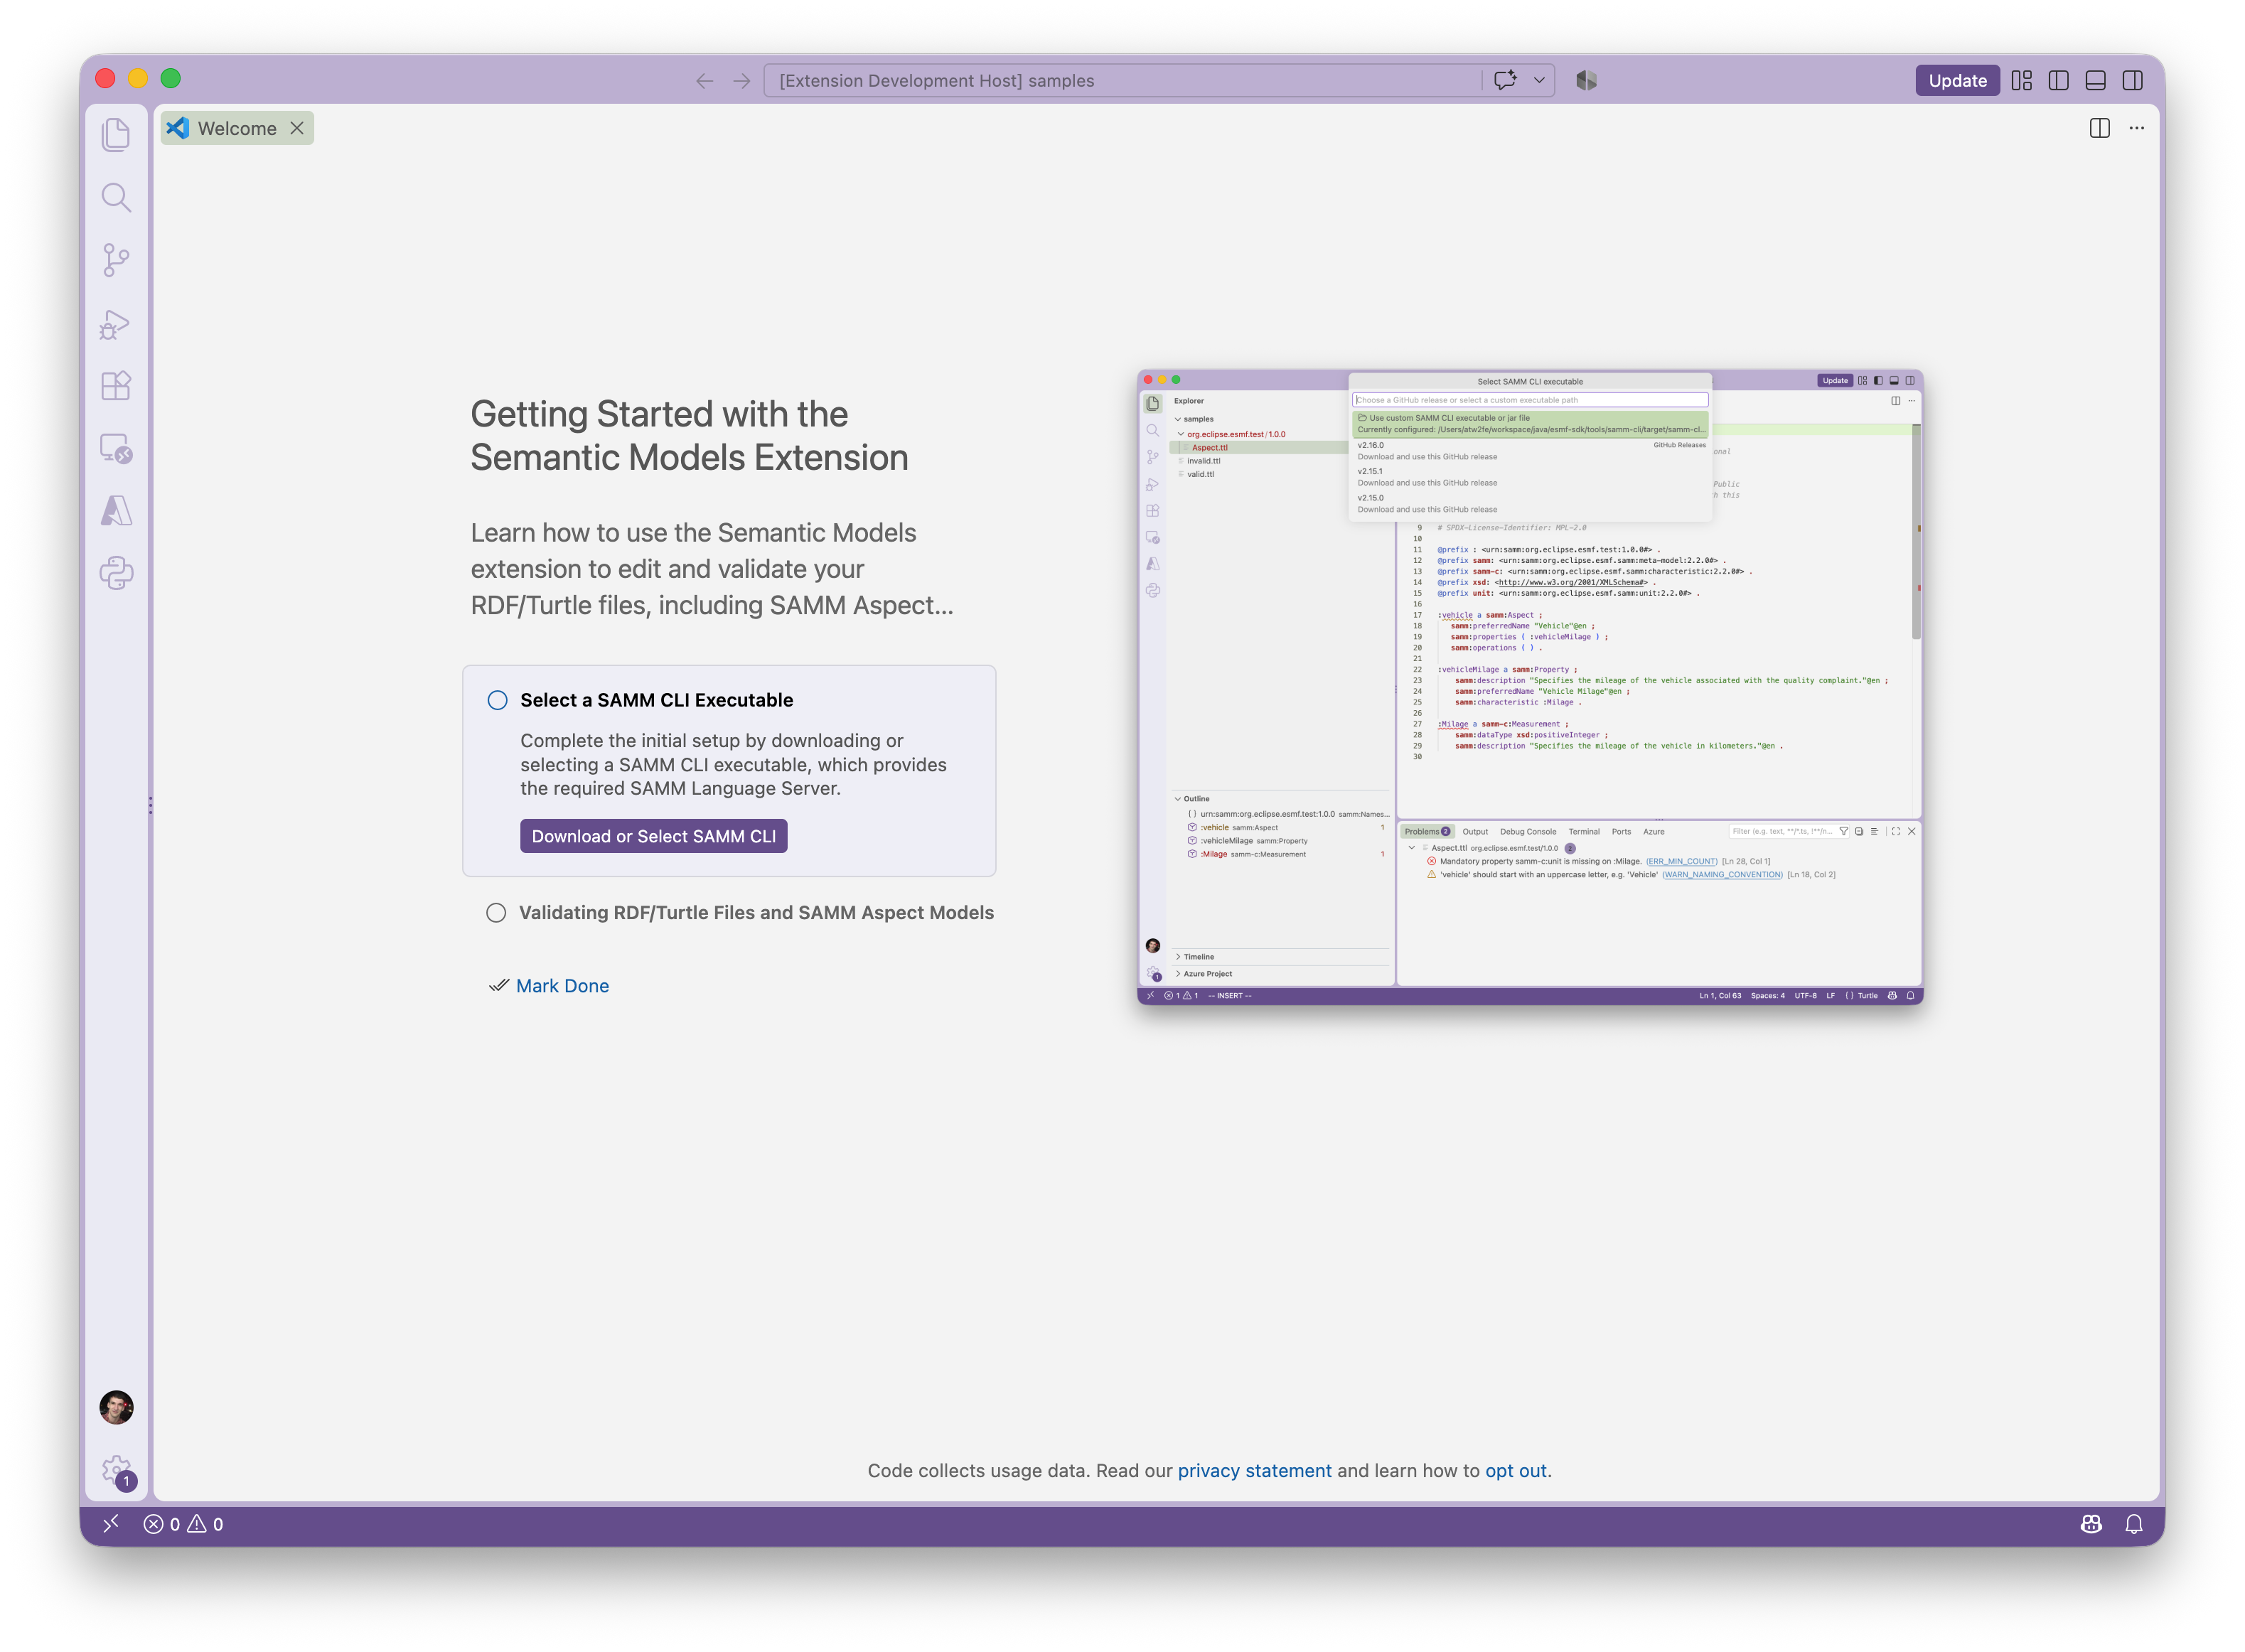
Task: Click the command center search field
Action: [x=1121, y=80]
